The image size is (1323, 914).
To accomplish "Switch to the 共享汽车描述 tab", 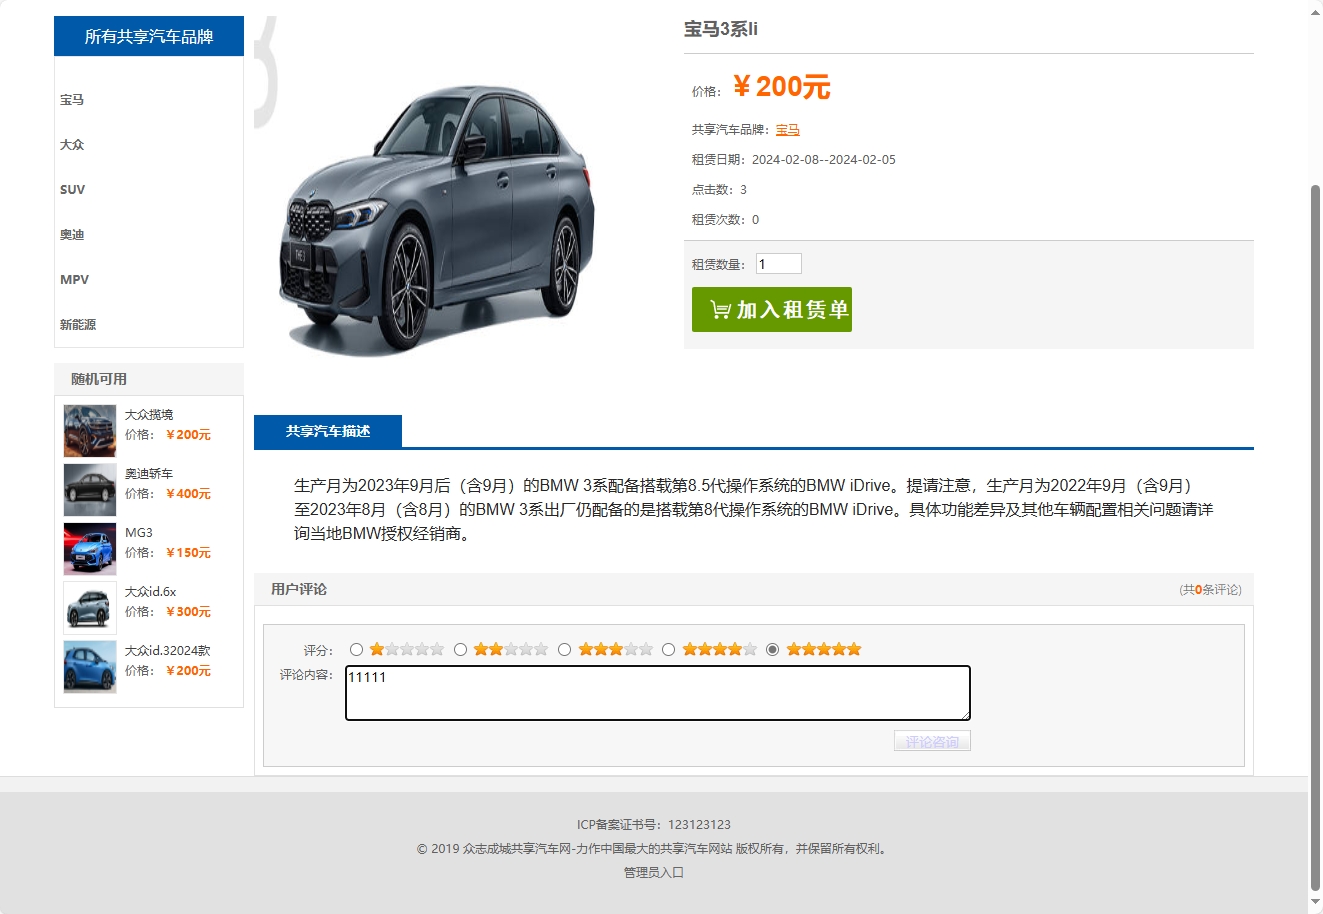I will (330, 431).
